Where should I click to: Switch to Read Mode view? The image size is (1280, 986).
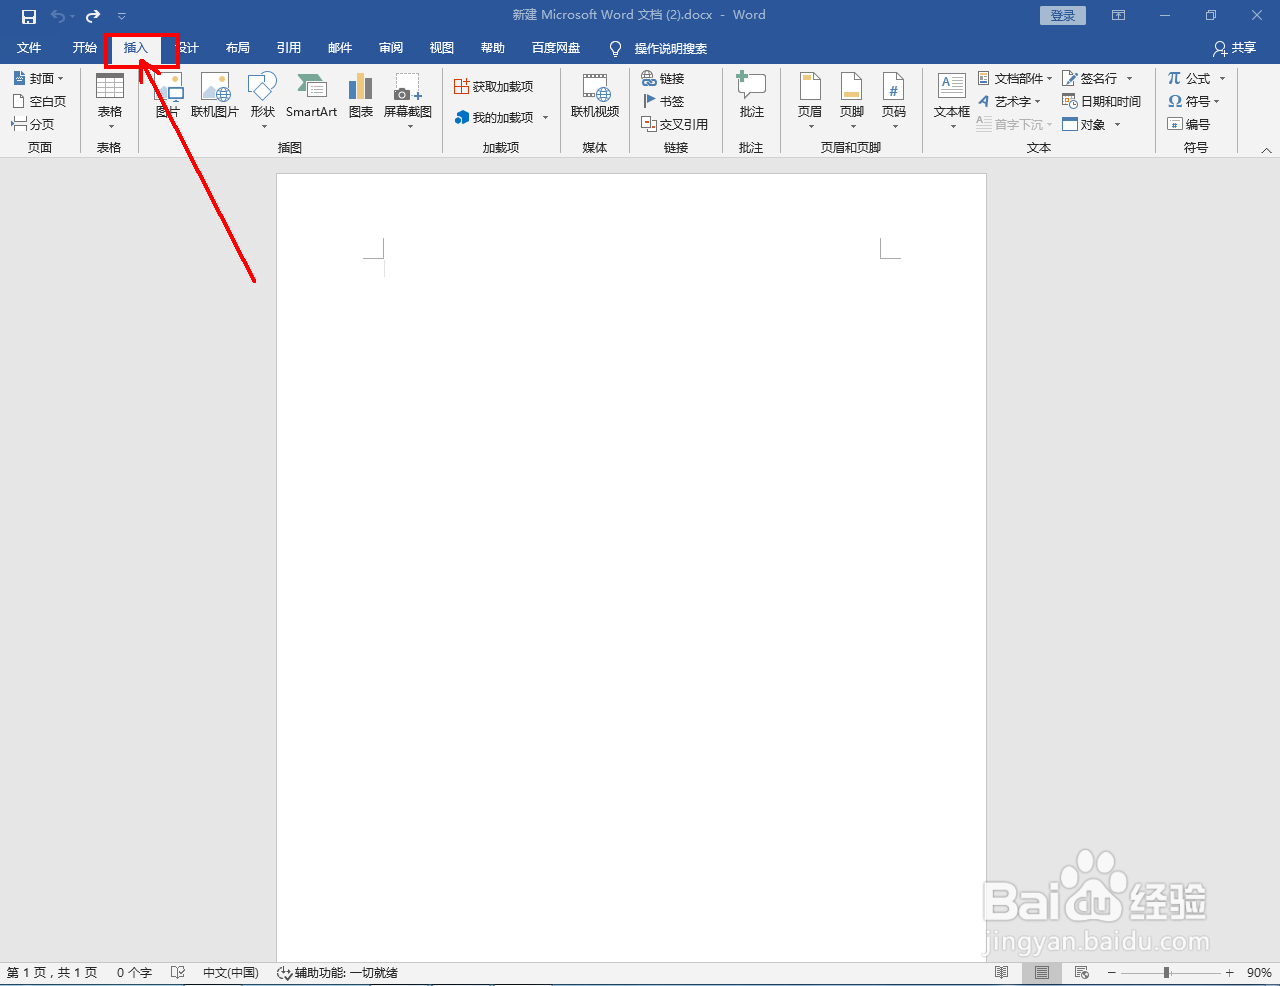pyautogui.click(x=1002, y=973)
